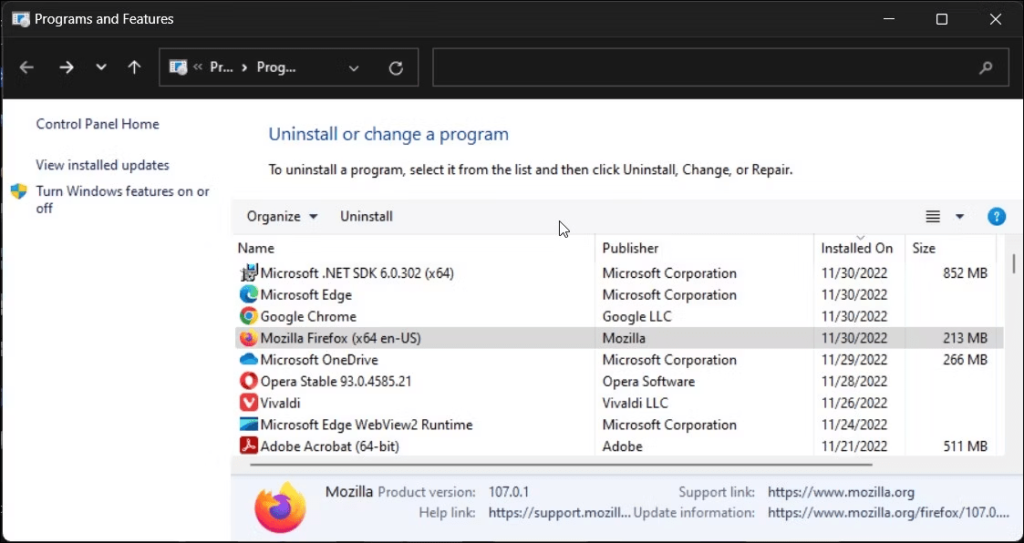Select 'Microsoft Edge WebView2 Runtime' entry

point(366,425)
